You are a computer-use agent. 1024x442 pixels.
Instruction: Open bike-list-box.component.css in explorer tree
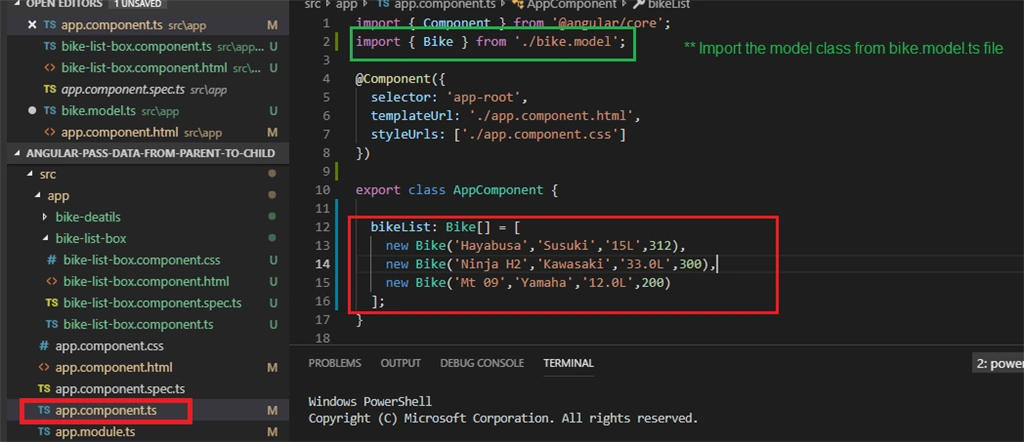click(142, 260)
